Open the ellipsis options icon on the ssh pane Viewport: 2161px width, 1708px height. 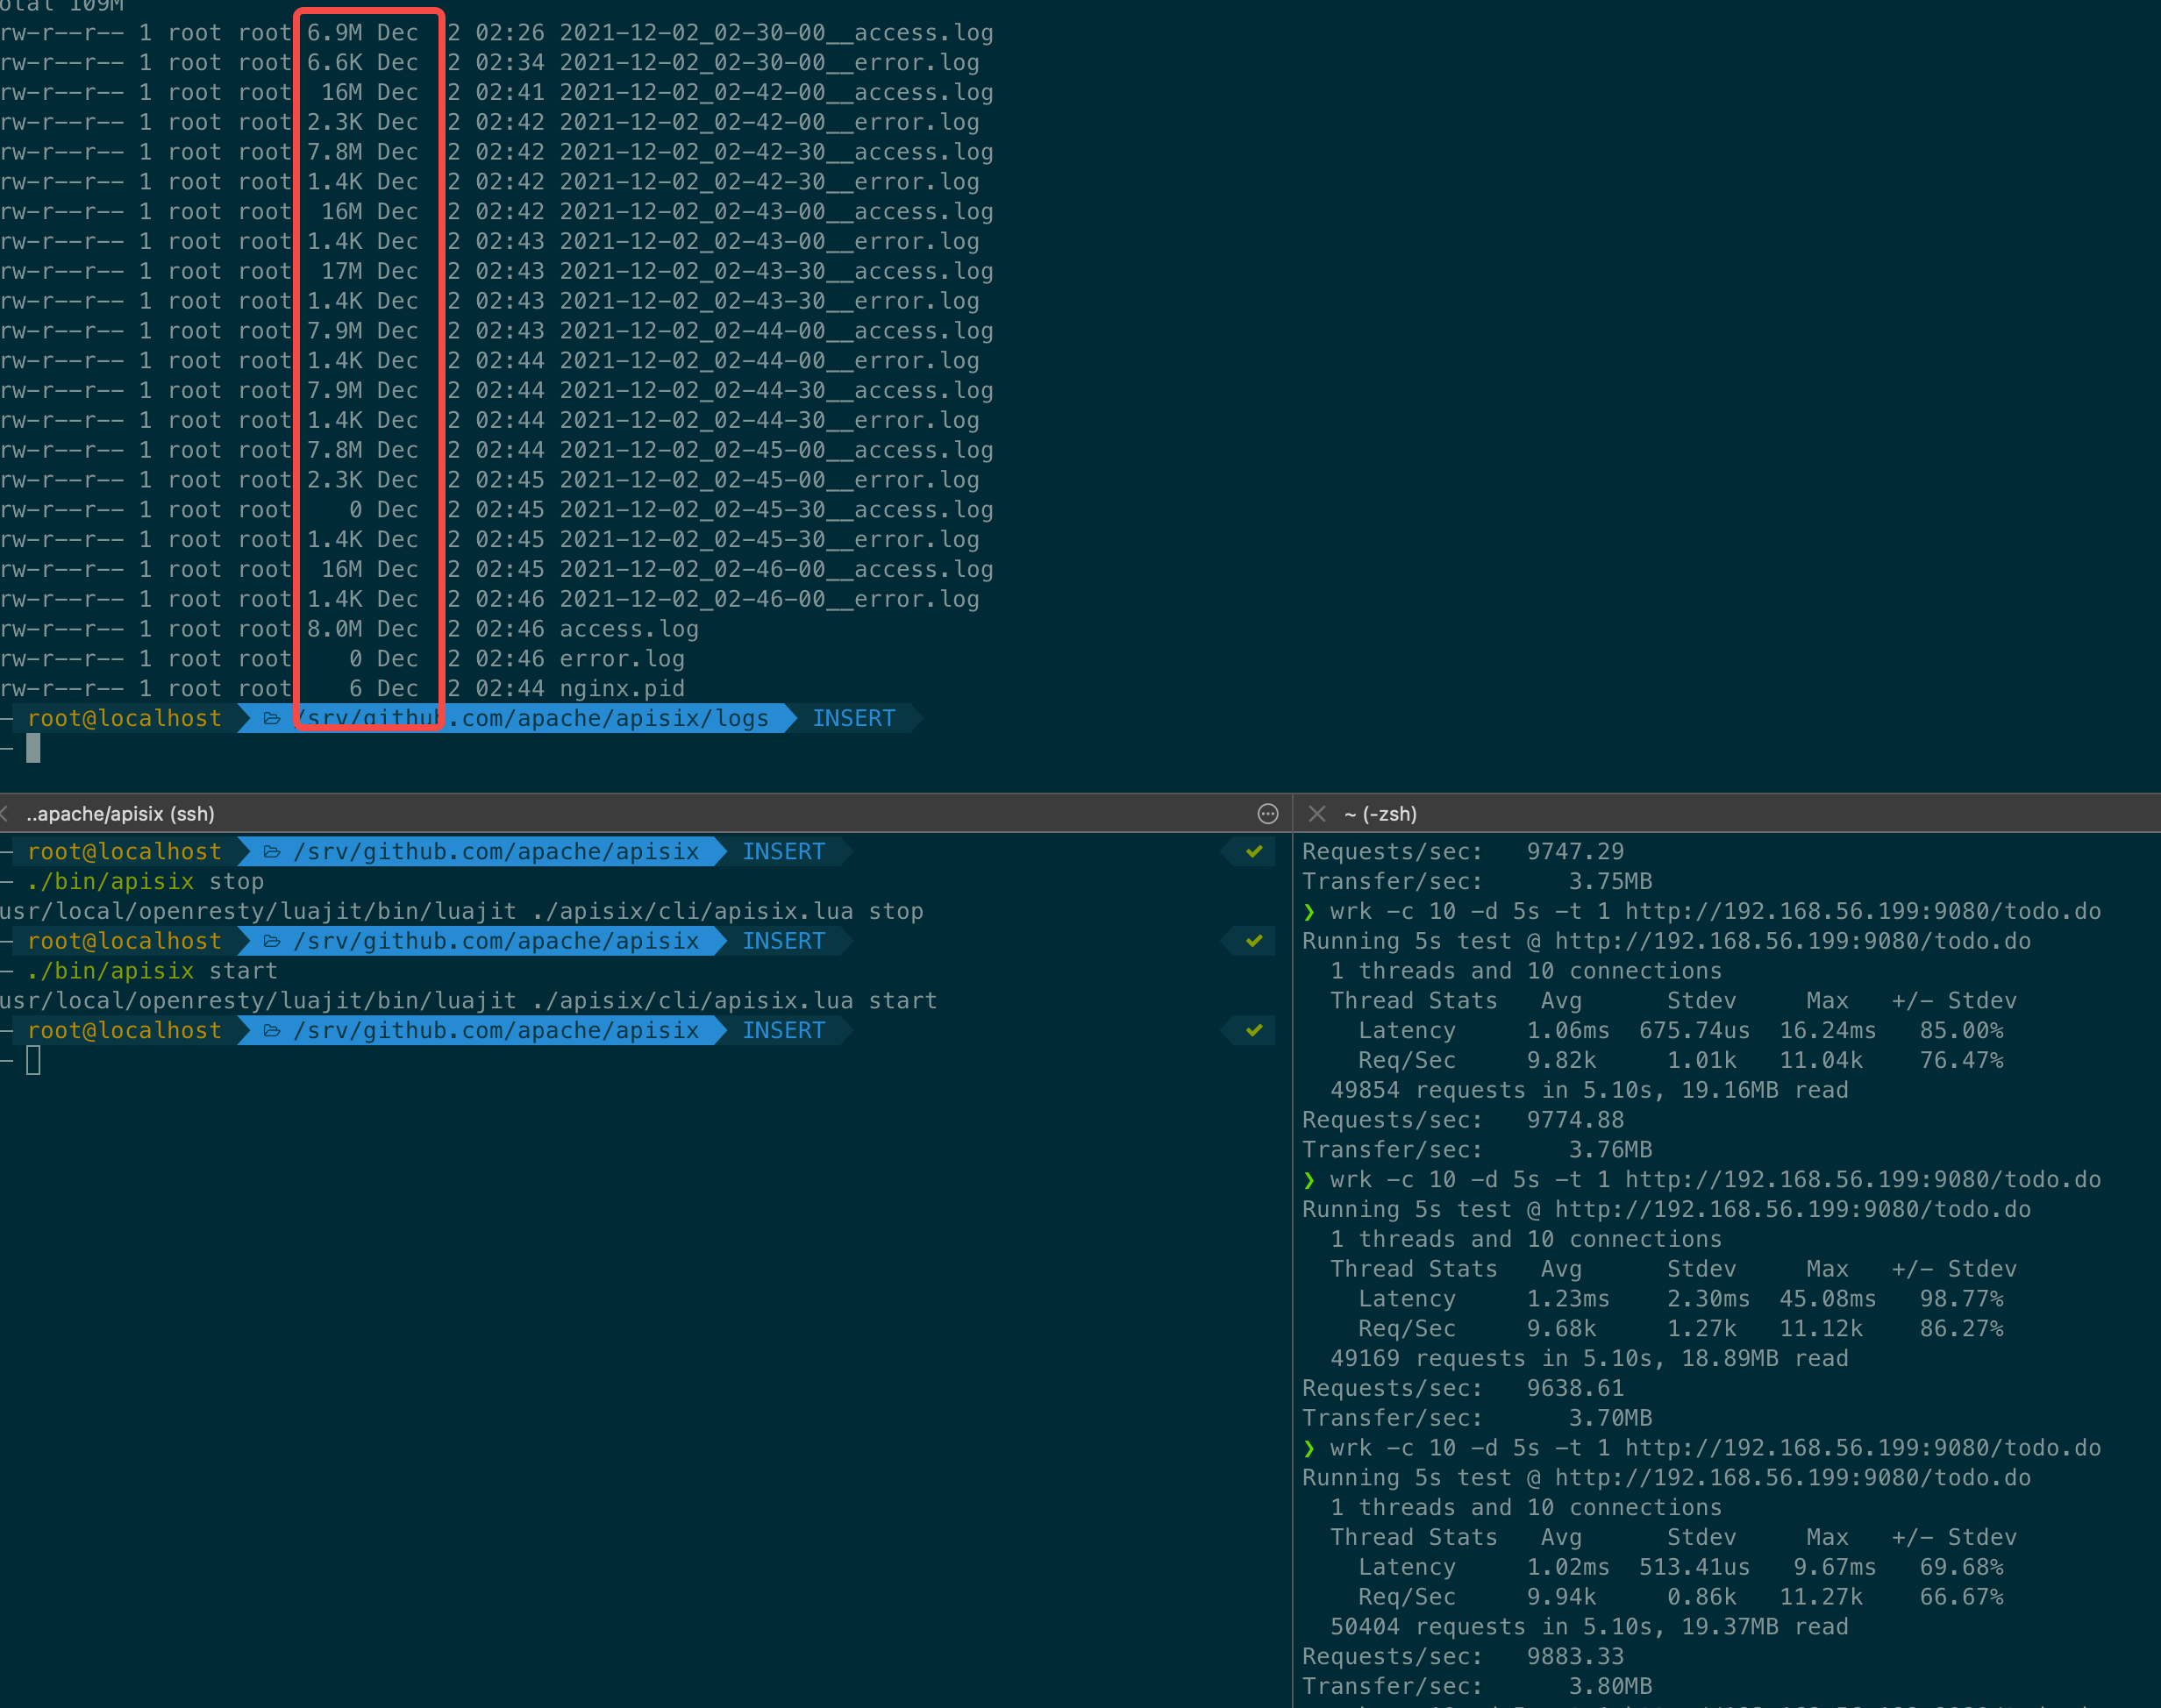(x=1267, y=814)
